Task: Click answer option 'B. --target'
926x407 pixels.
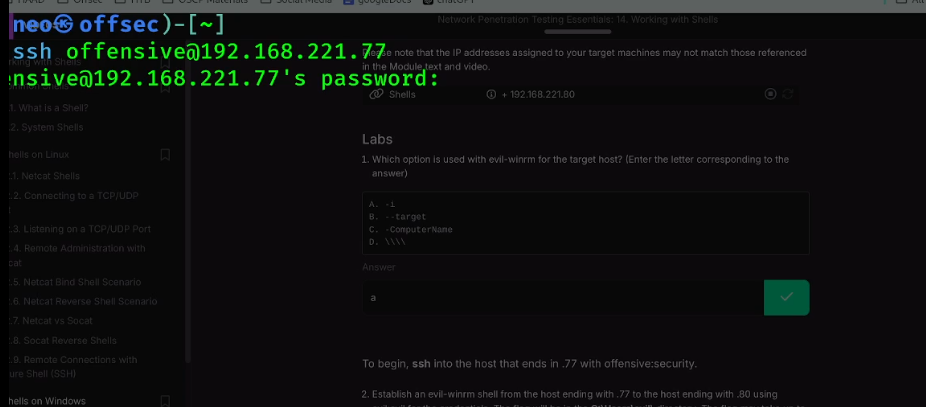Action: (x=397, y=217)
